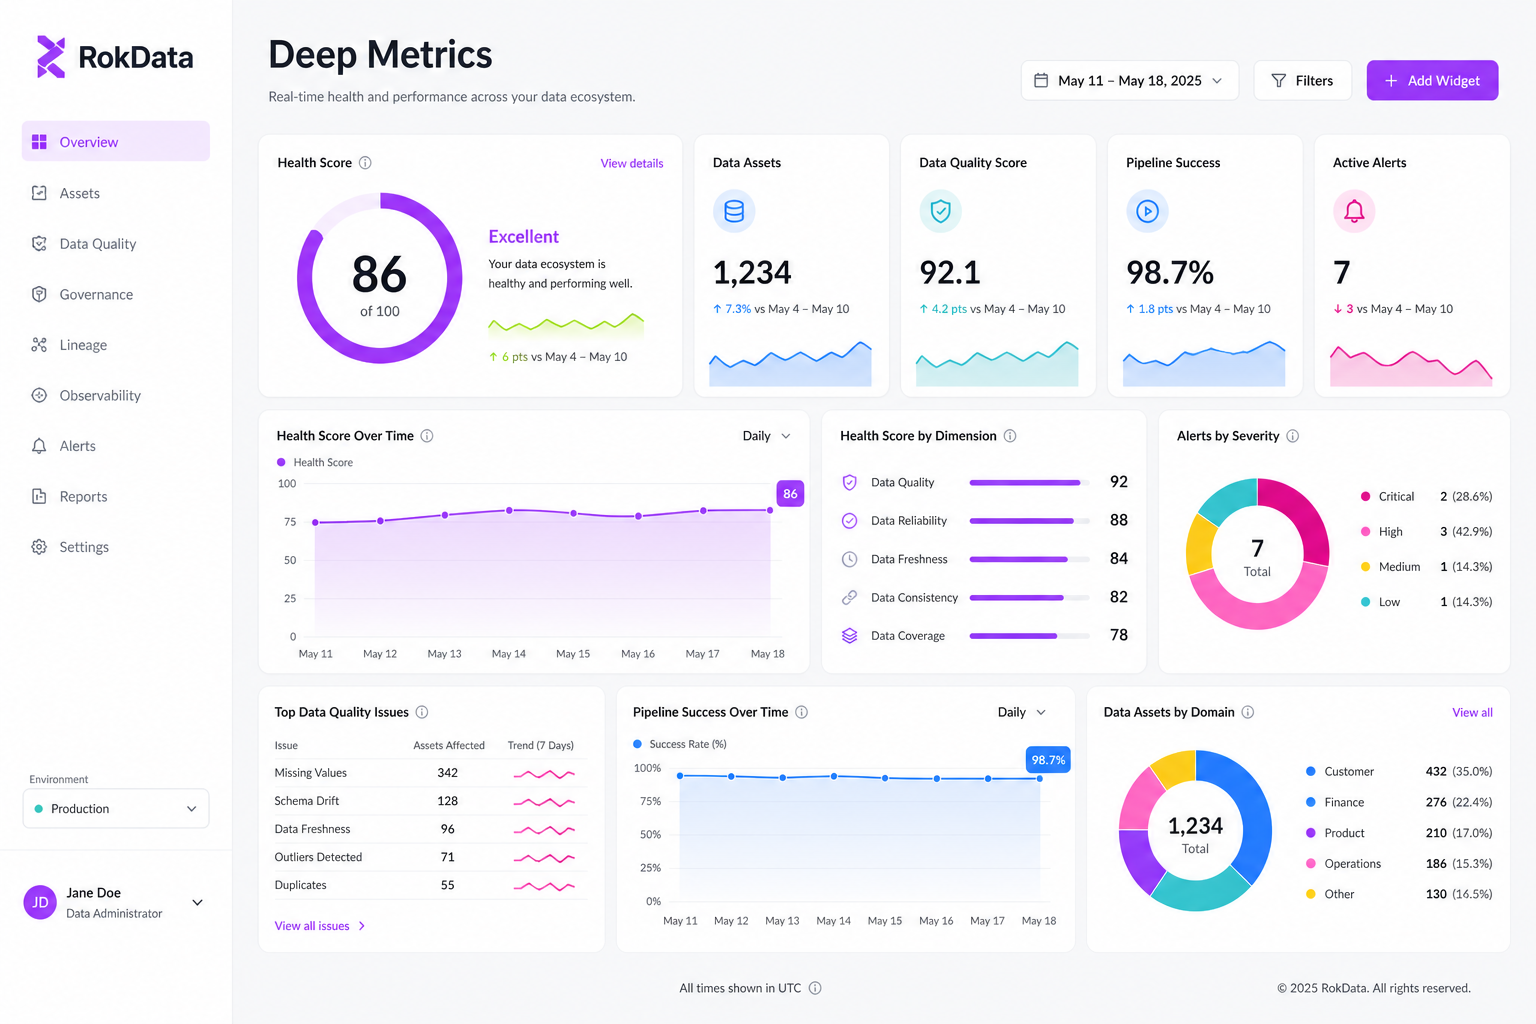
Task: Expand the Jane Doe user menu chevron
Action: 198,902
